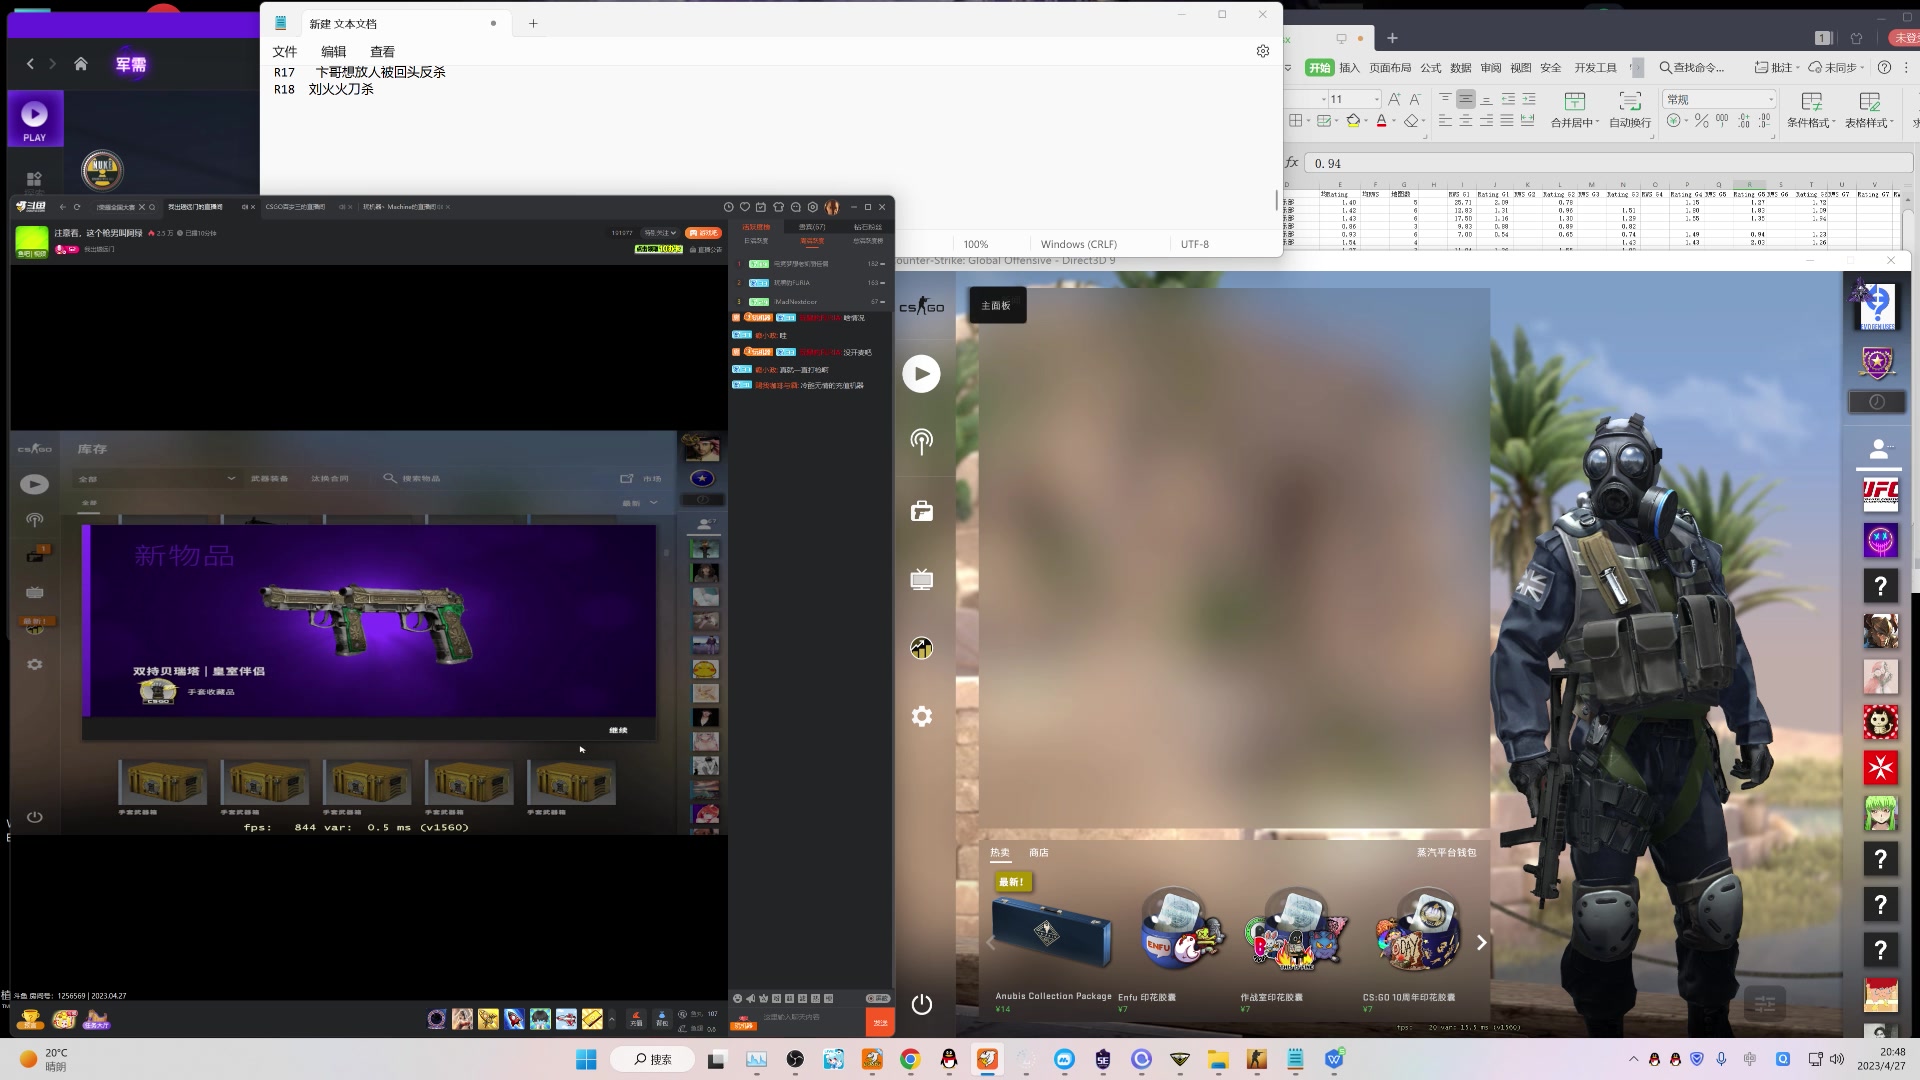Click the Douyu back arrow icon
1920x1080 pixels.
point(62,207)
